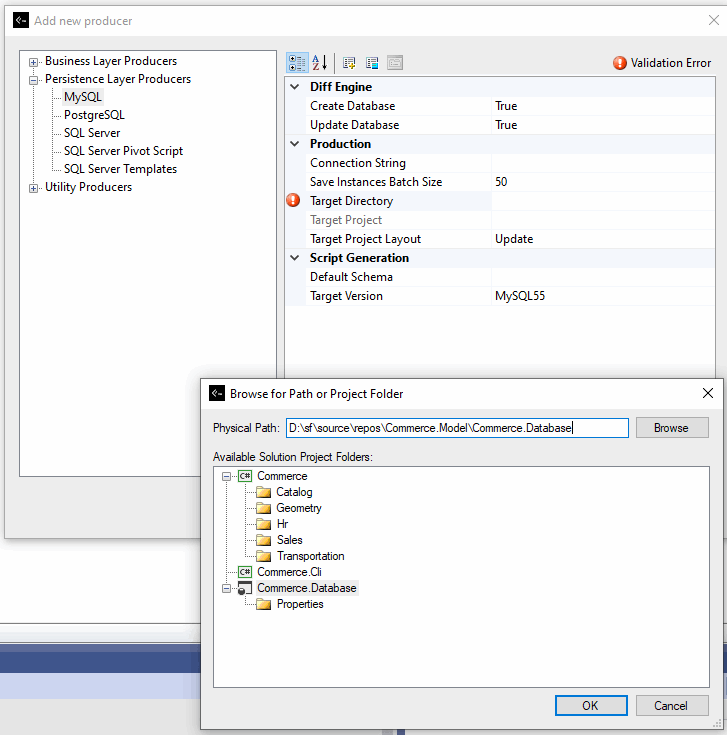Click the Persistence Layer Producers label
The height and width of the screenshot is (735, 727).
coord(118,79)
